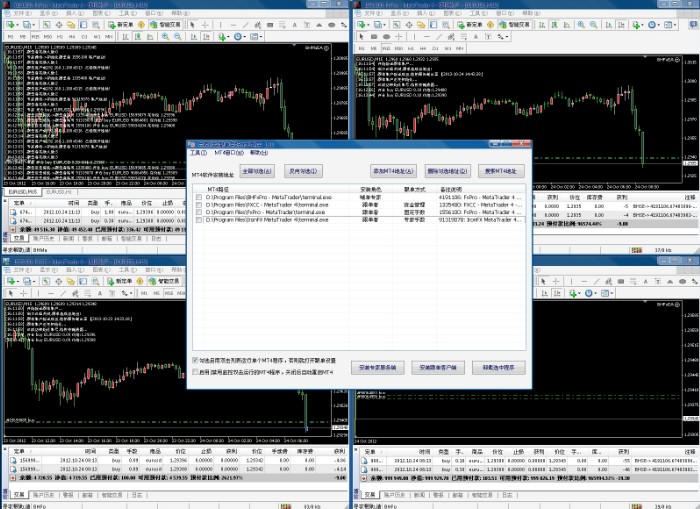Open 帮助(H) menu in the center dialog

[x=259, y=153]
